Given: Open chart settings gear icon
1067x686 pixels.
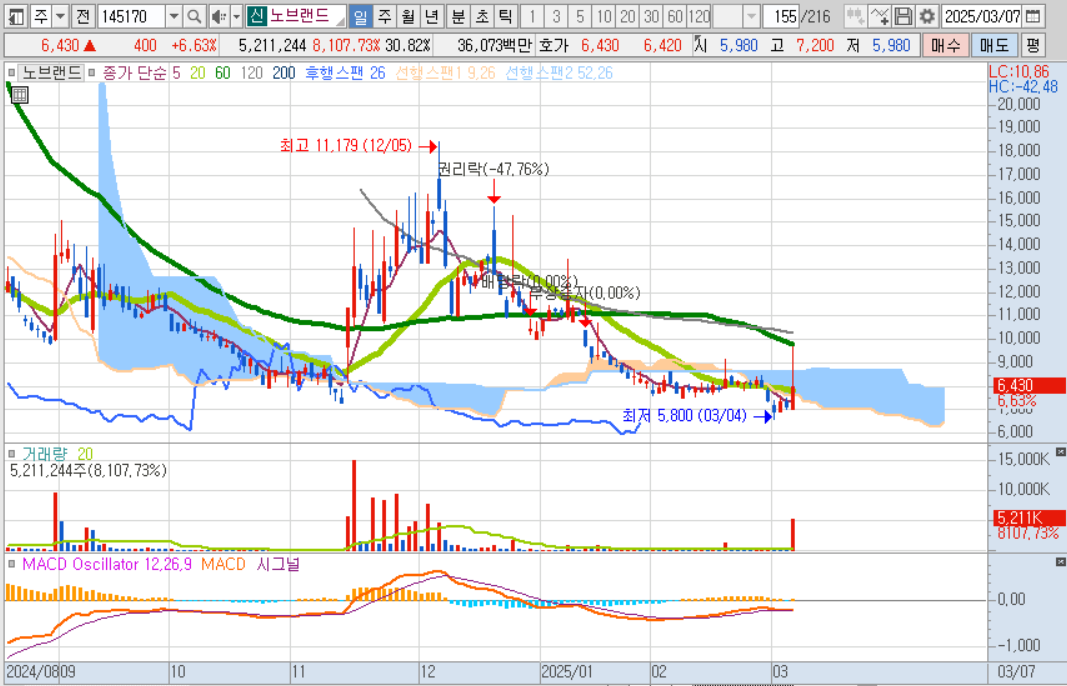Looking at the screenshot, I should click(x=926, y=16).
